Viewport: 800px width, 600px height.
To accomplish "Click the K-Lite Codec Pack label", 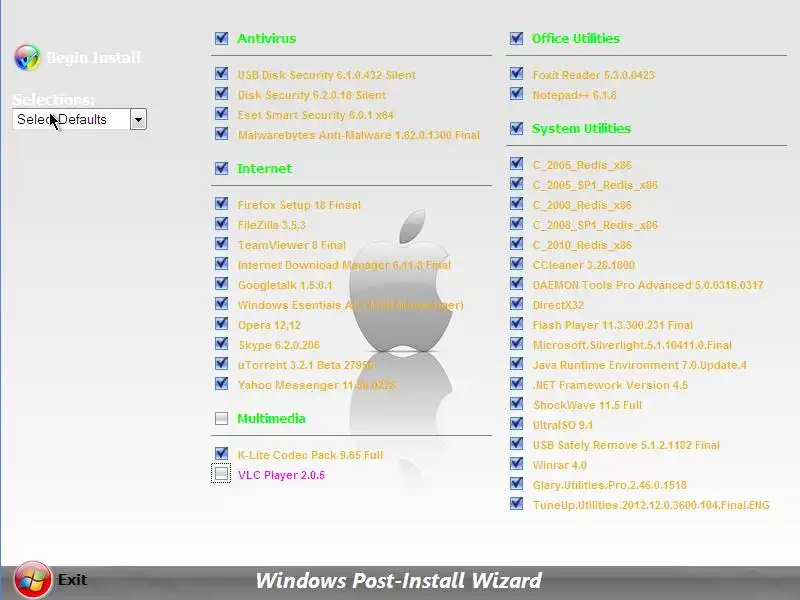I will [x=310, y=455].
